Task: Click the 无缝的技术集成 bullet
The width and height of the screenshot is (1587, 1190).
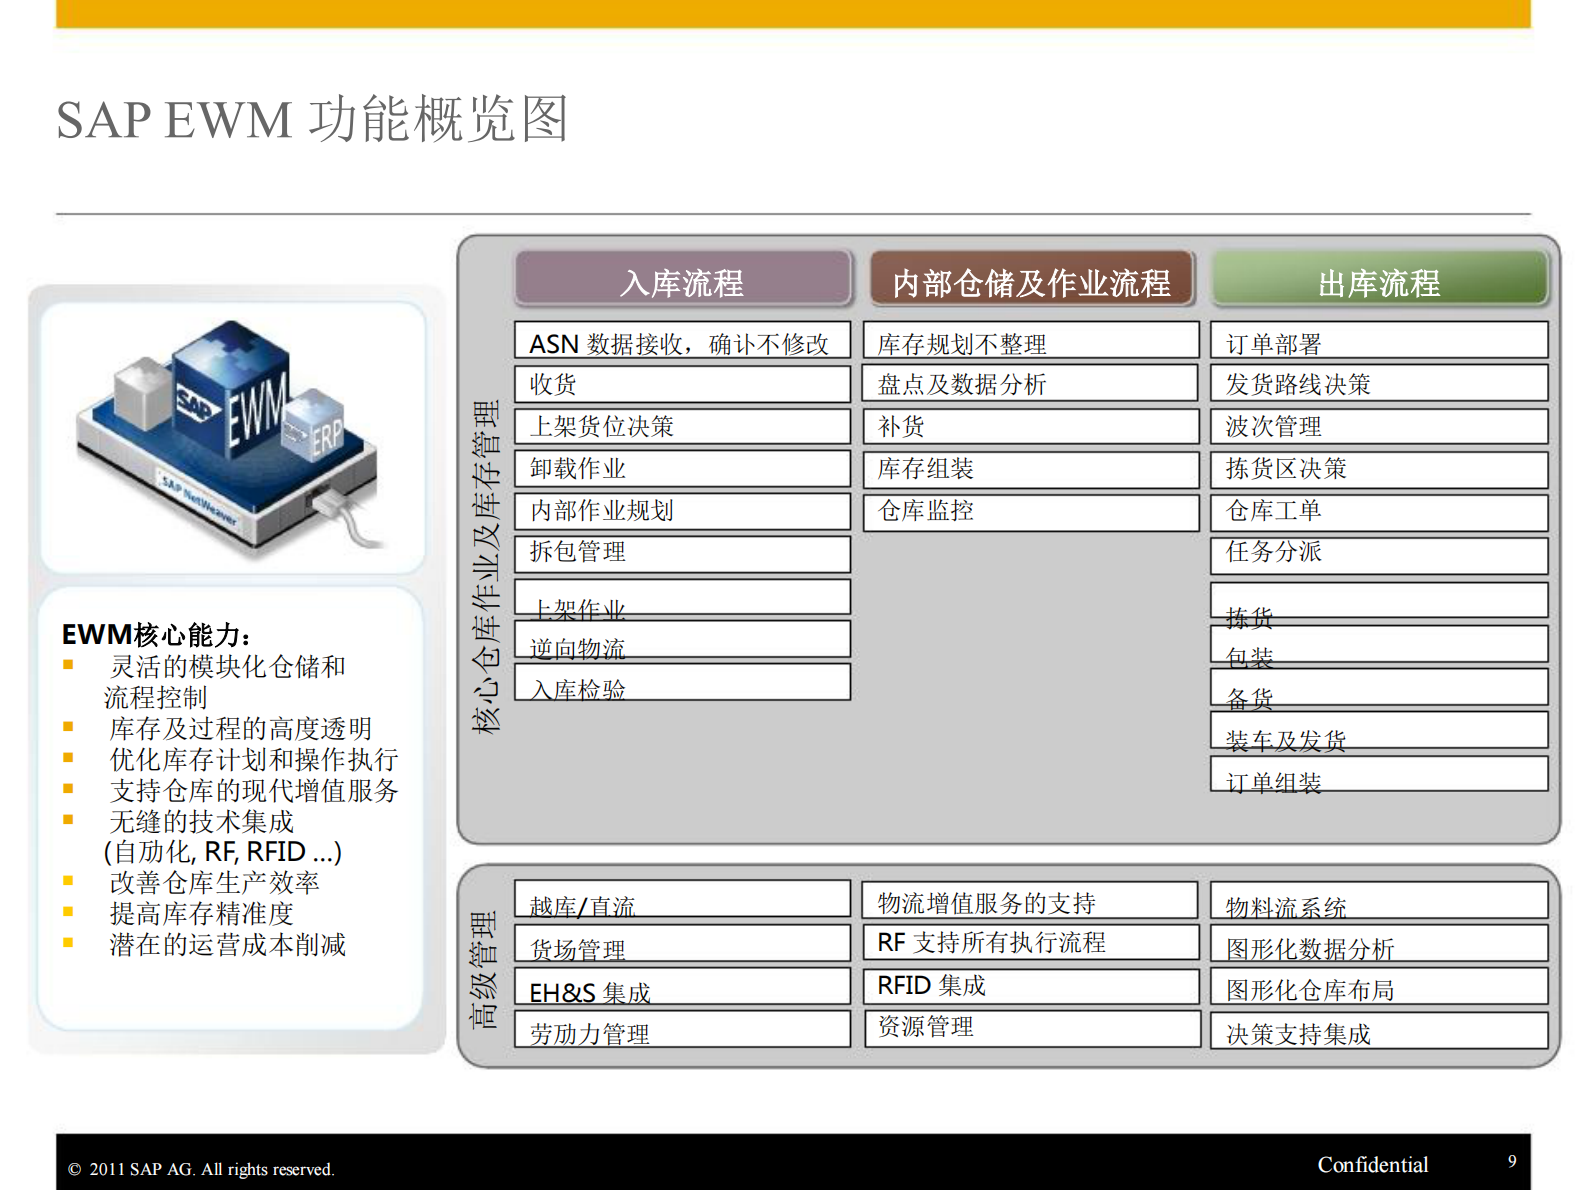Action: click(201, 821)
